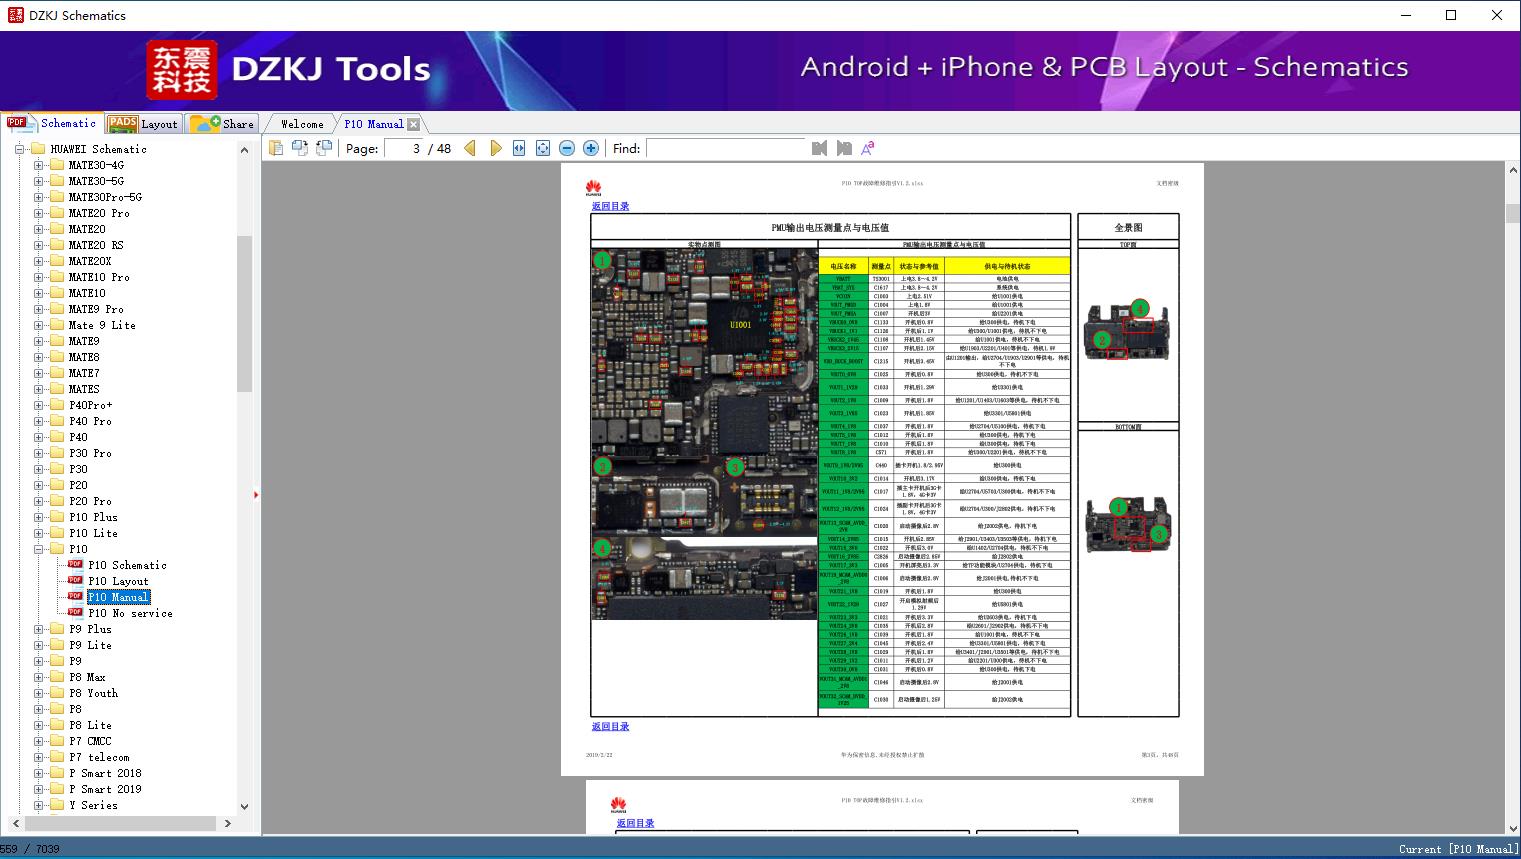Click the top 返回目录 link

(610, 206)
